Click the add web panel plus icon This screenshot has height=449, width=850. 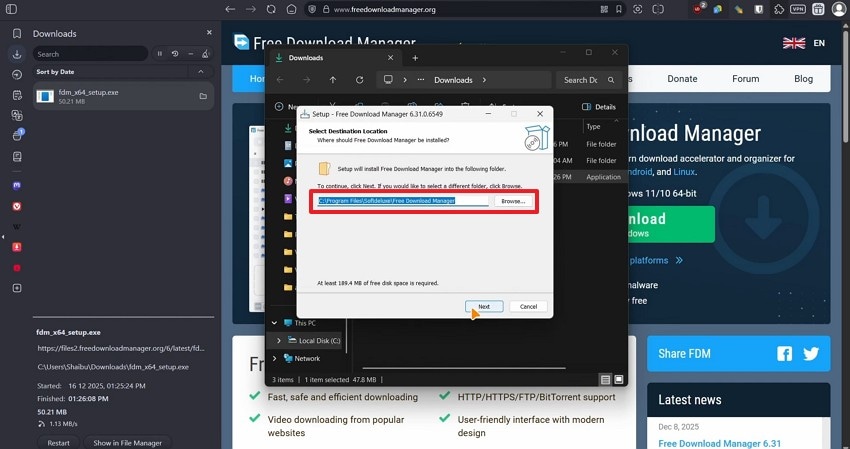pyautogui.click(x=17, y=288)
